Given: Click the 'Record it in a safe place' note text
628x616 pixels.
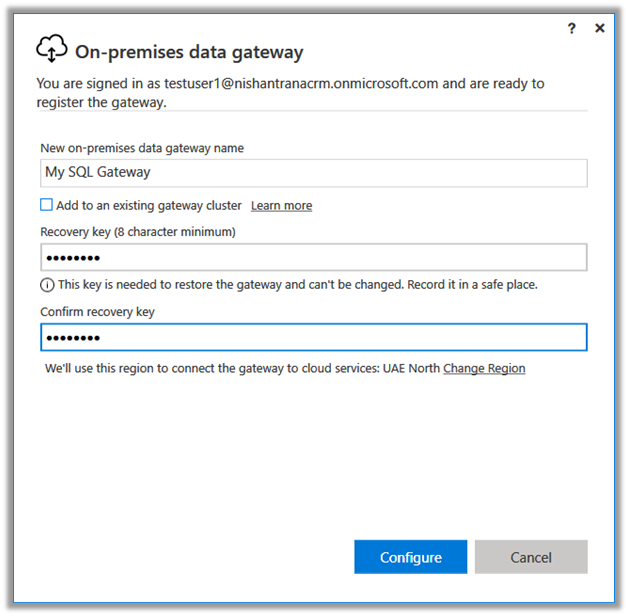Looking at the screenshot, I should [x=297, y=285].
